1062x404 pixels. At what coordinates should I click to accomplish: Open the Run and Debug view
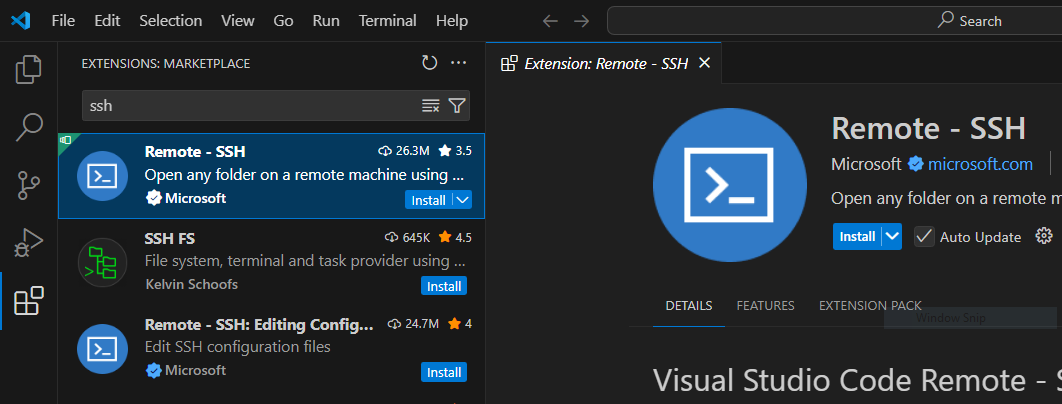pos(29,242)
